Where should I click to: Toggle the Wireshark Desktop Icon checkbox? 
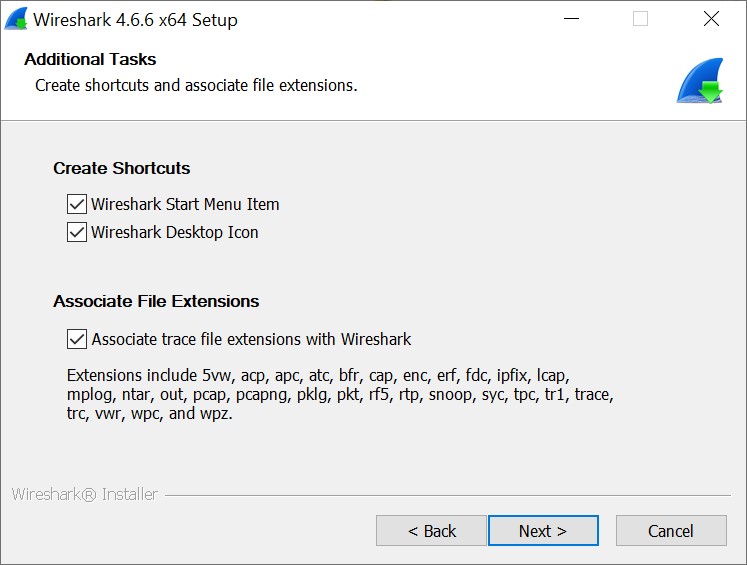[x=77, y=232]
